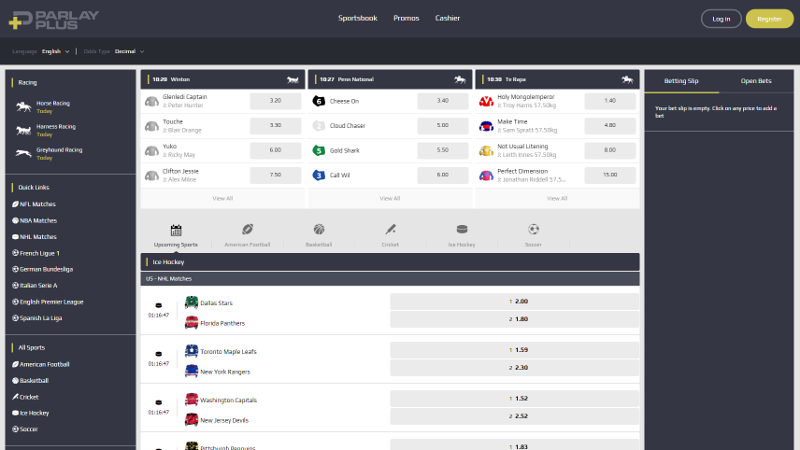Select Perfect Dimension odds 15.00
Screen dimensions: 800x450
[x=610, y=175]
